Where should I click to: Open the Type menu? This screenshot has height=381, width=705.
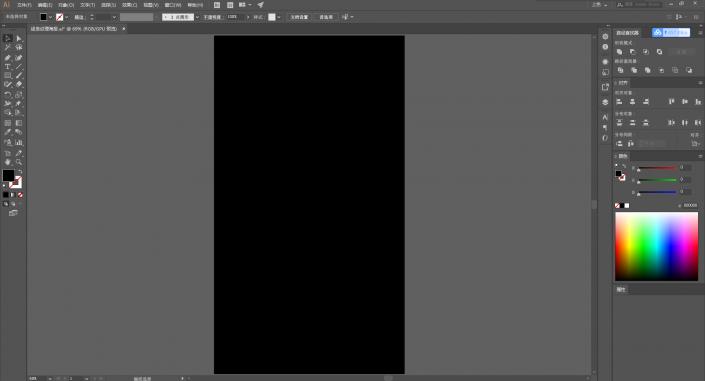[87, 5]
